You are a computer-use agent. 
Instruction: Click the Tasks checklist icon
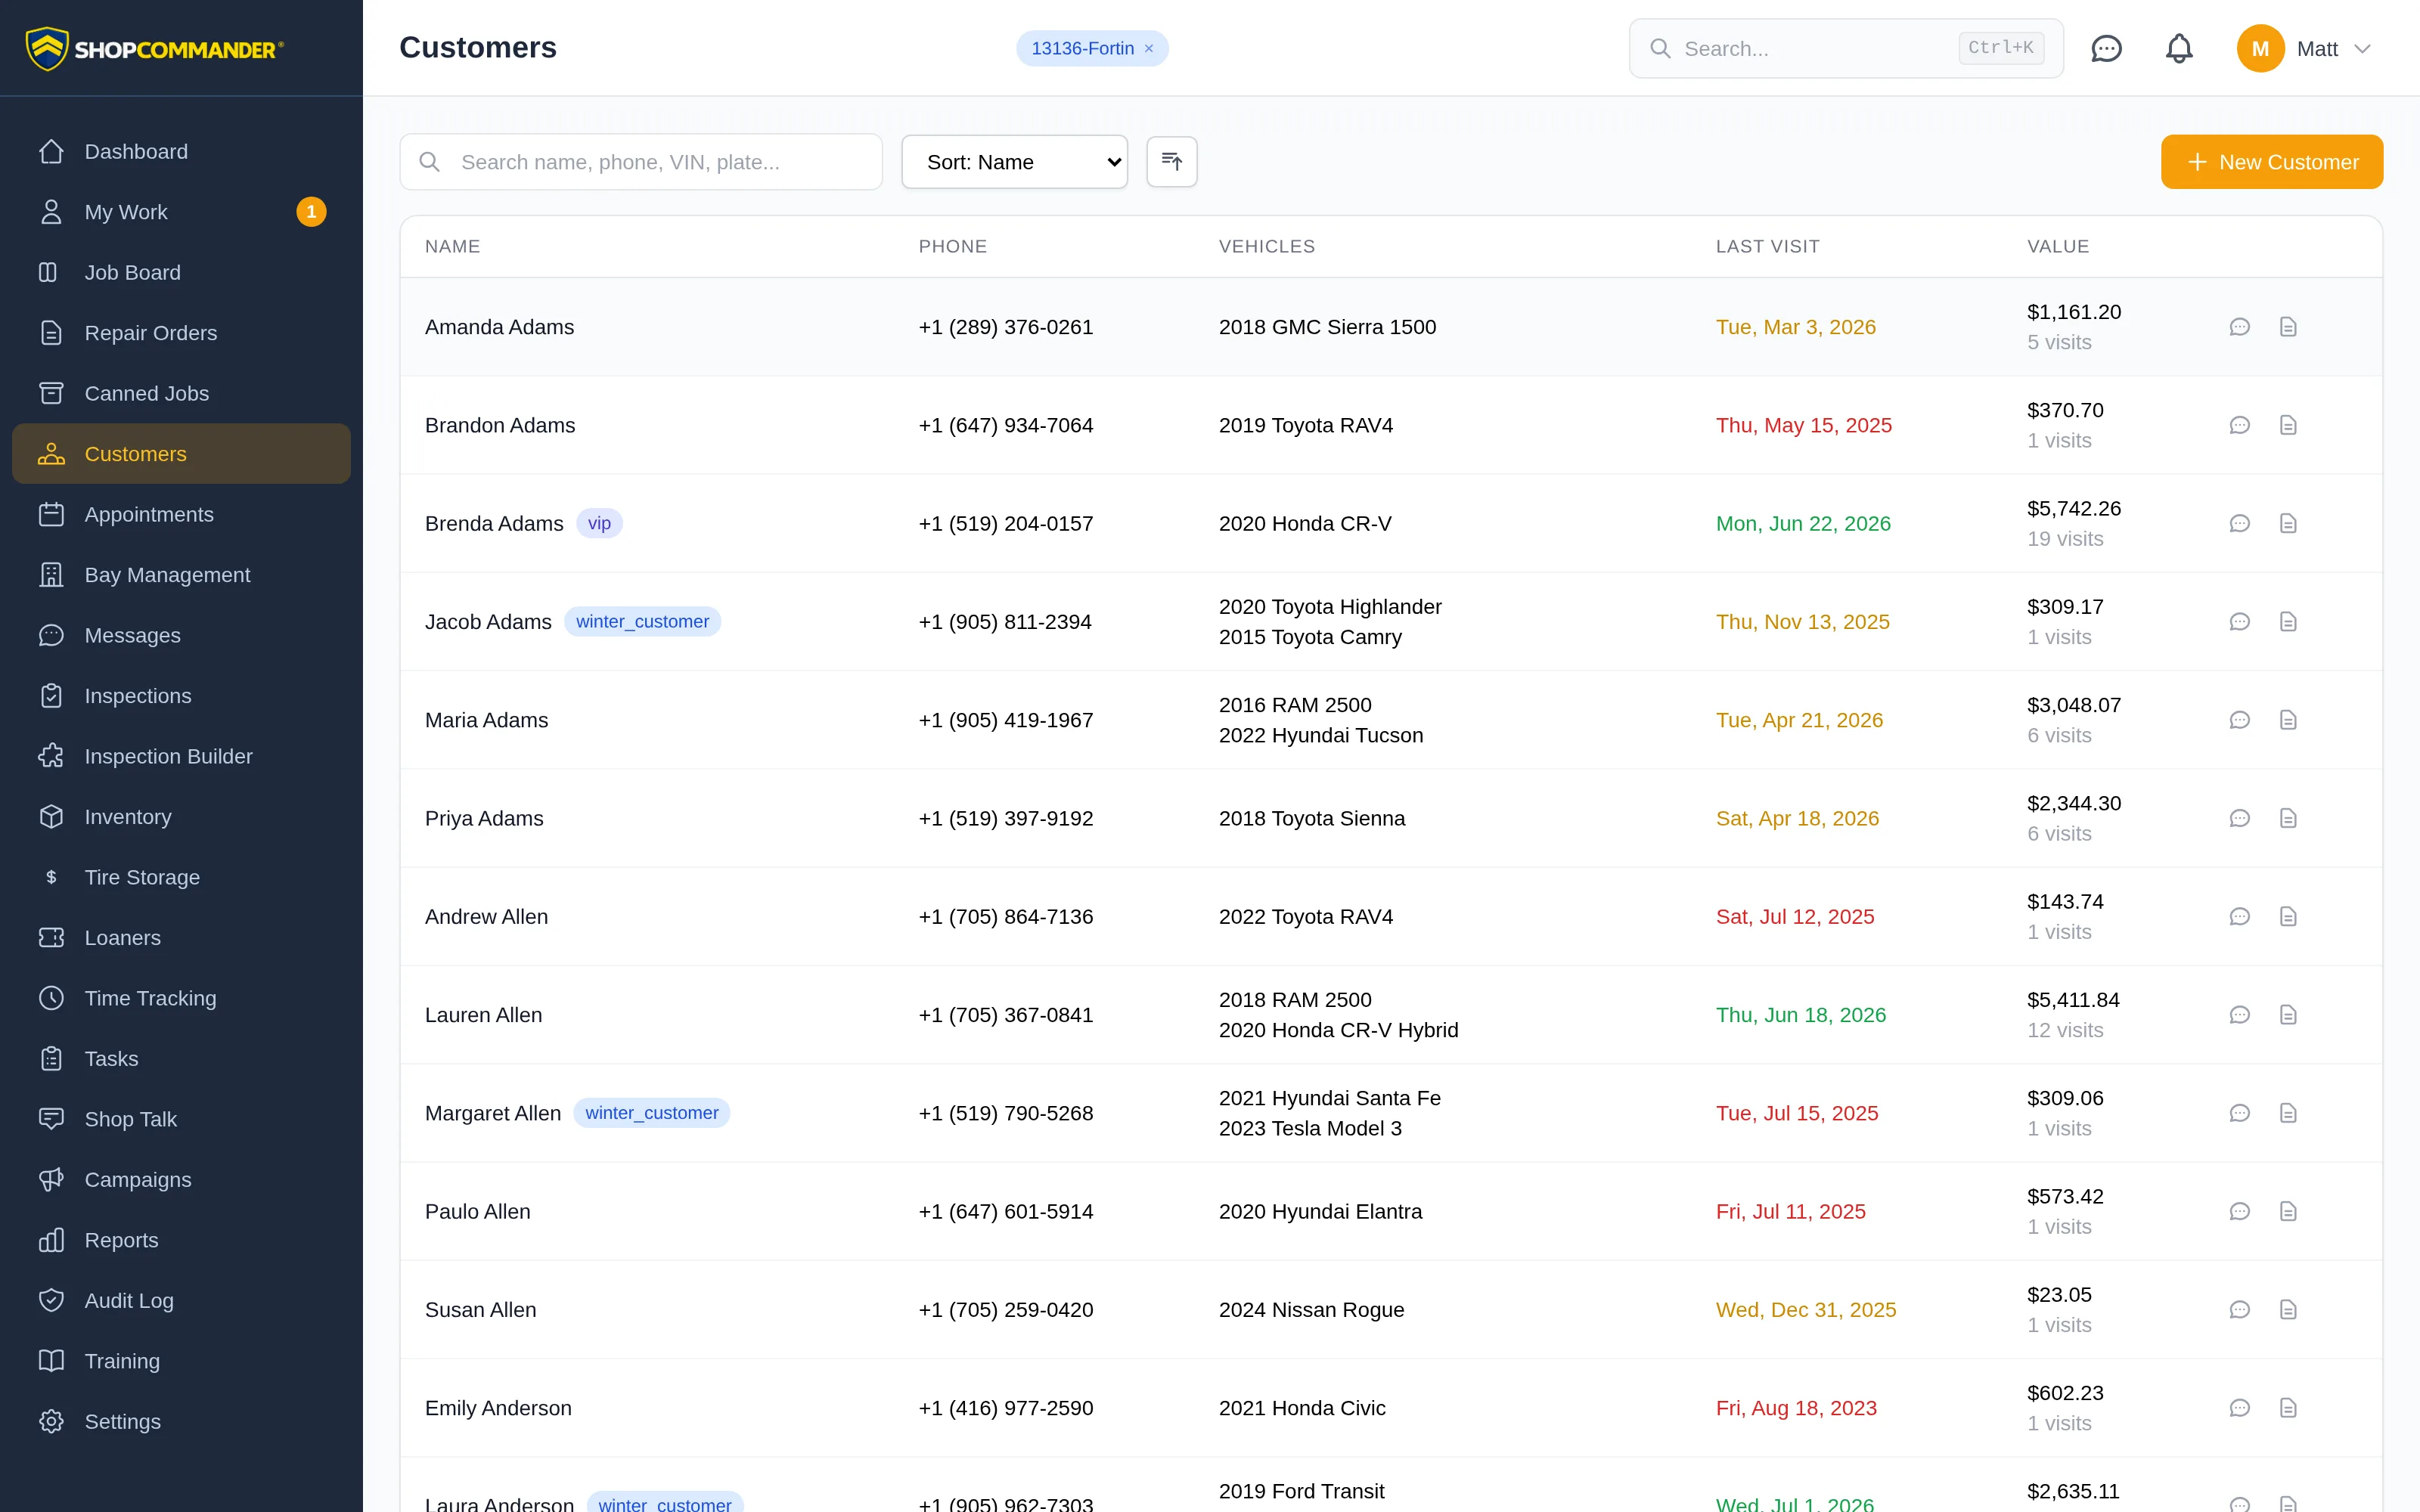(x=51, y=1059)
